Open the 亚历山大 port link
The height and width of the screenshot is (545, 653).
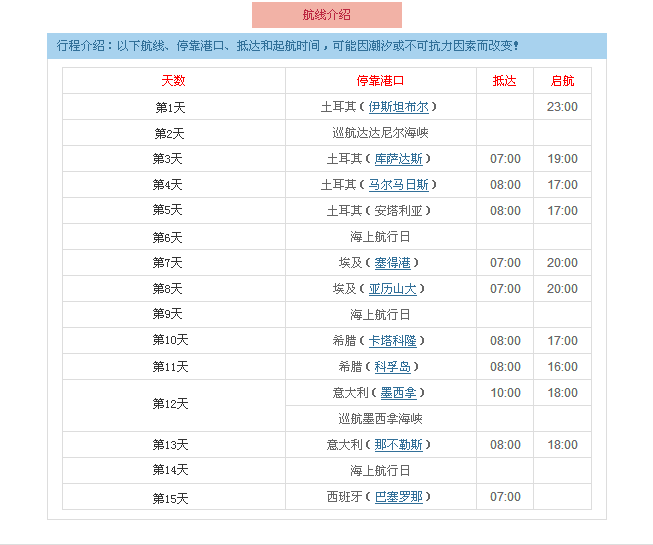[x=392, y=289]
